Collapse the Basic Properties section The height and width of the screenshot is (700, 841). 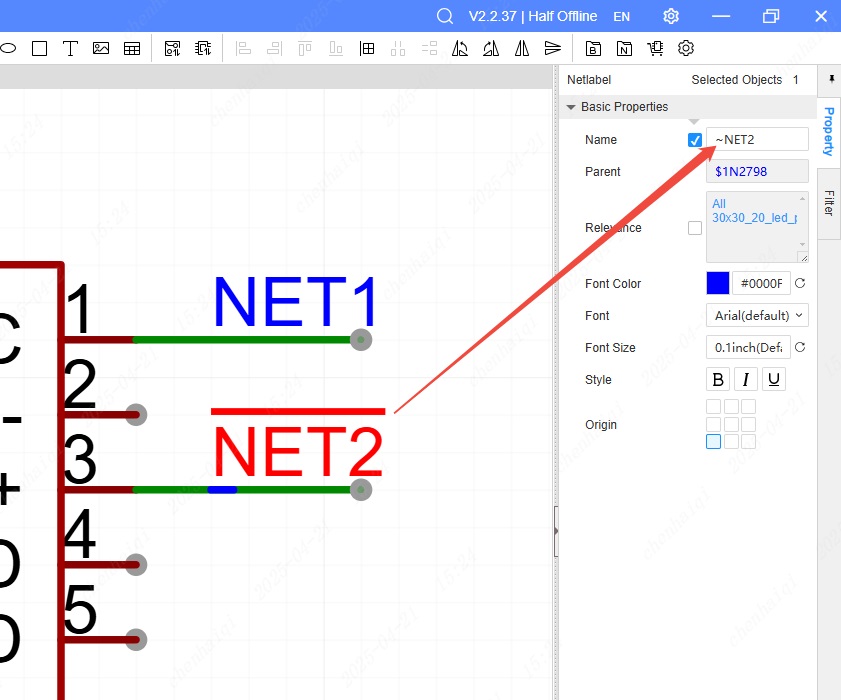pos(571,107)
